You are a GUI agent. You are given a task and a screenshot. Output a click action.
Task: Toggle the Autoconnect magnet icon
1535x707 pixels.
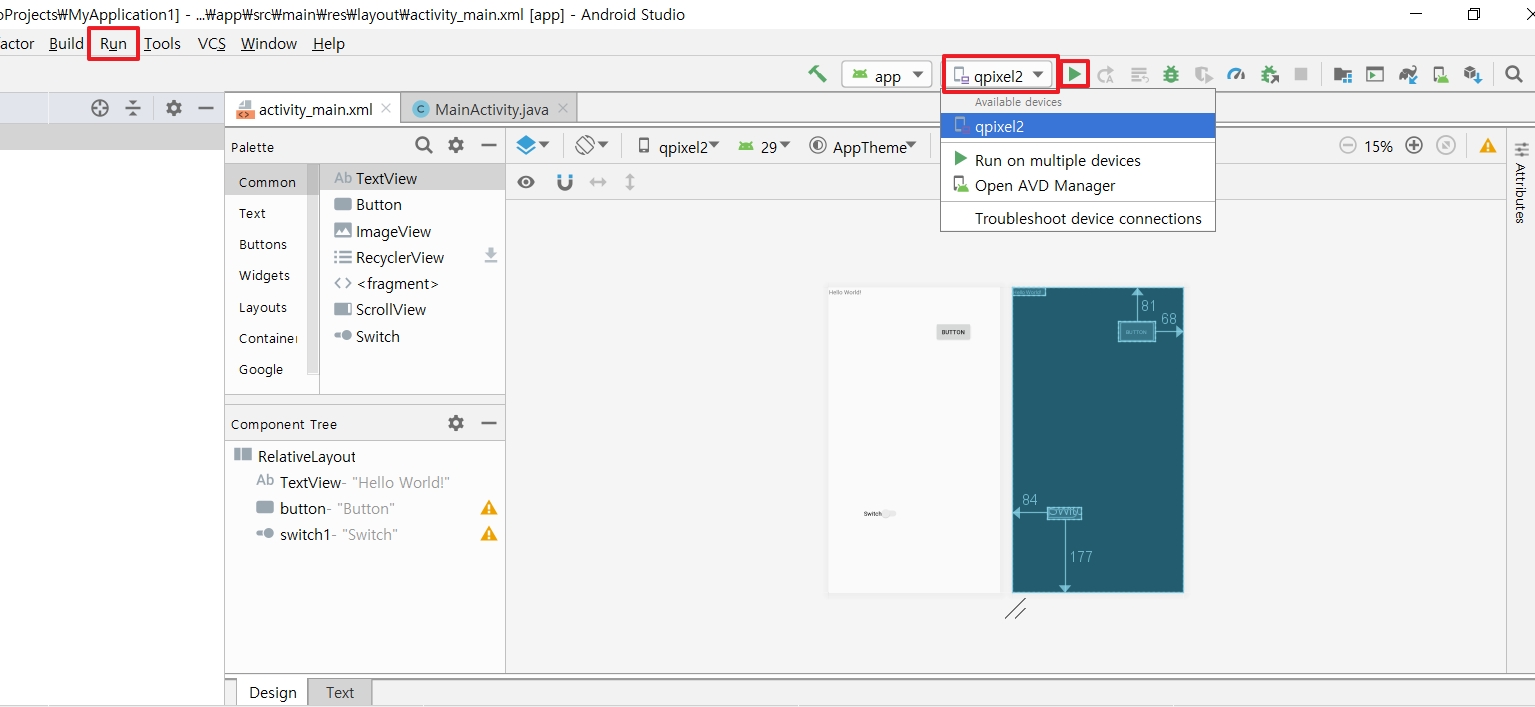pyautogui.click(x=565, y=182)
